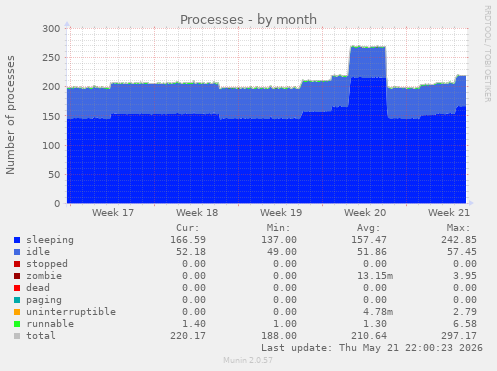
Task: Click the 'stopped' legend label
Action: [47, 264]
